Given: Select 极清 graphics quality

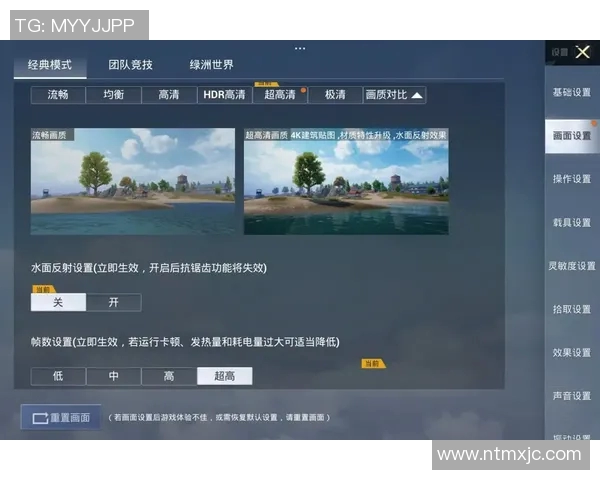Looking at the screenshot, I should pos(335,95).
